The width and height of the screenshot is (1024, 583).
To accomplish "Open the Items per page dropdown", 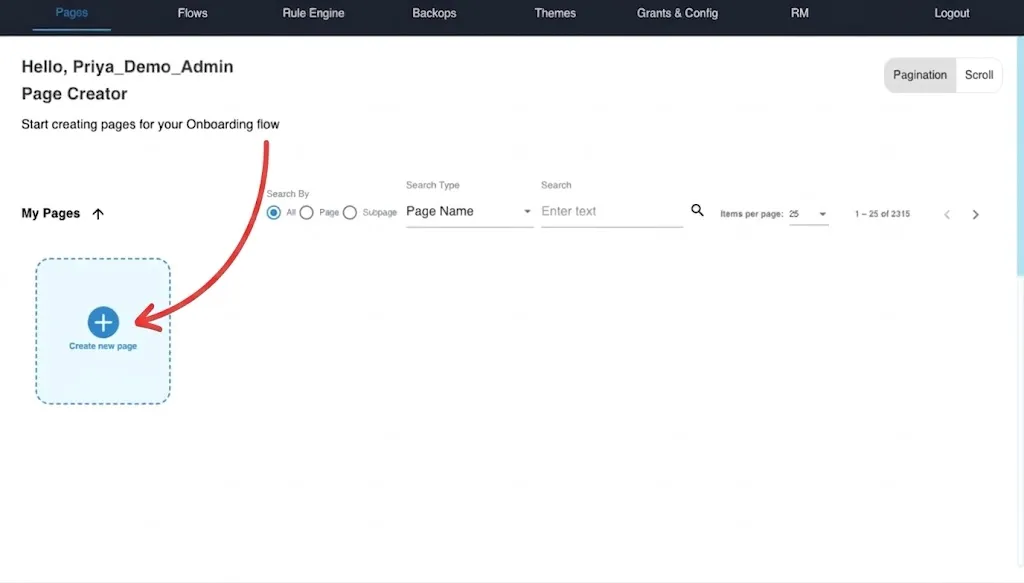I will 808,214.
